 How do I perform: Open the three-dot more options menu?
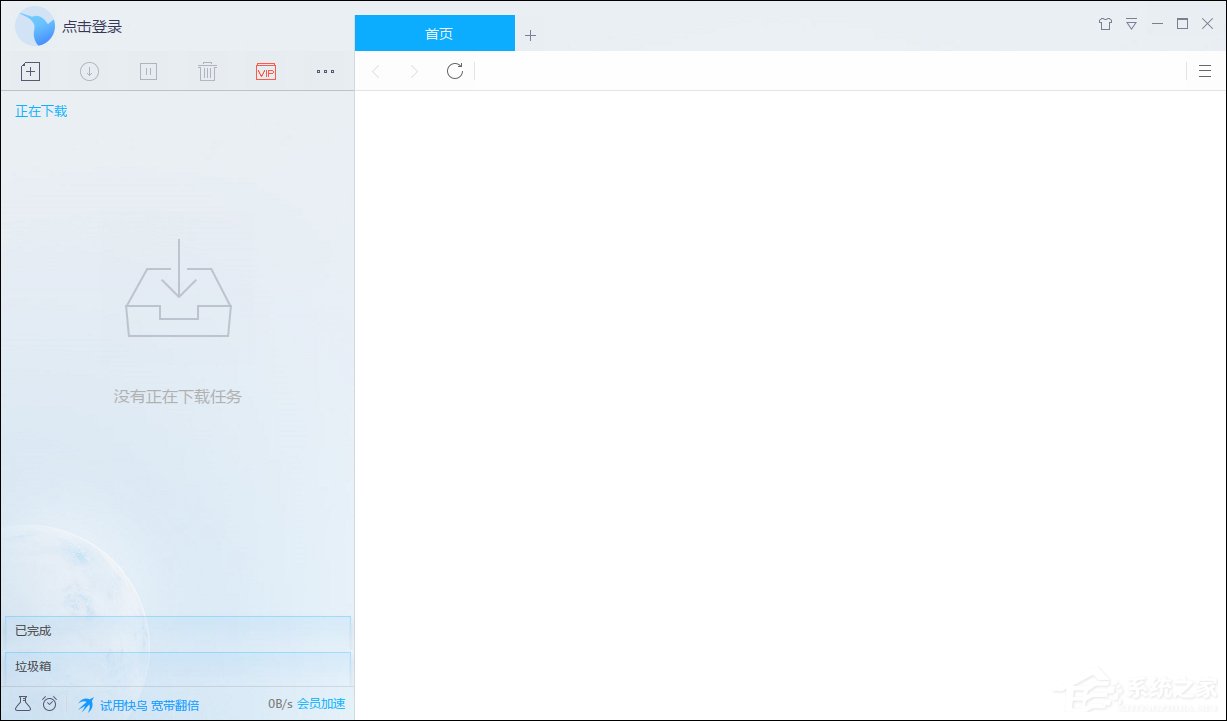pyautogui.click(x=325, y=71)
